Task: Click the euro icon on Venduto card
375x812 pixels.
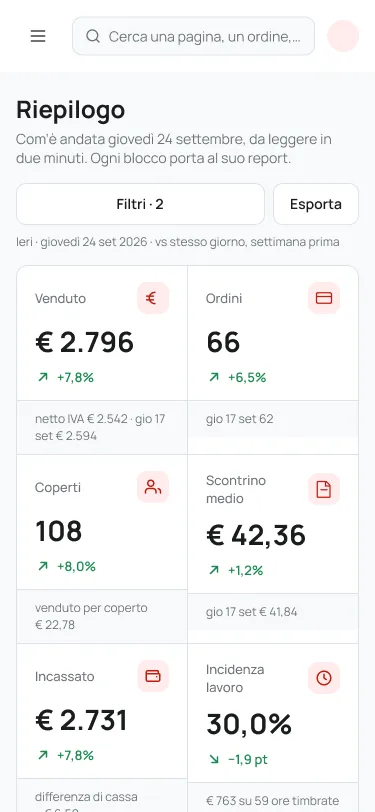Action: [x=153, y=298]
